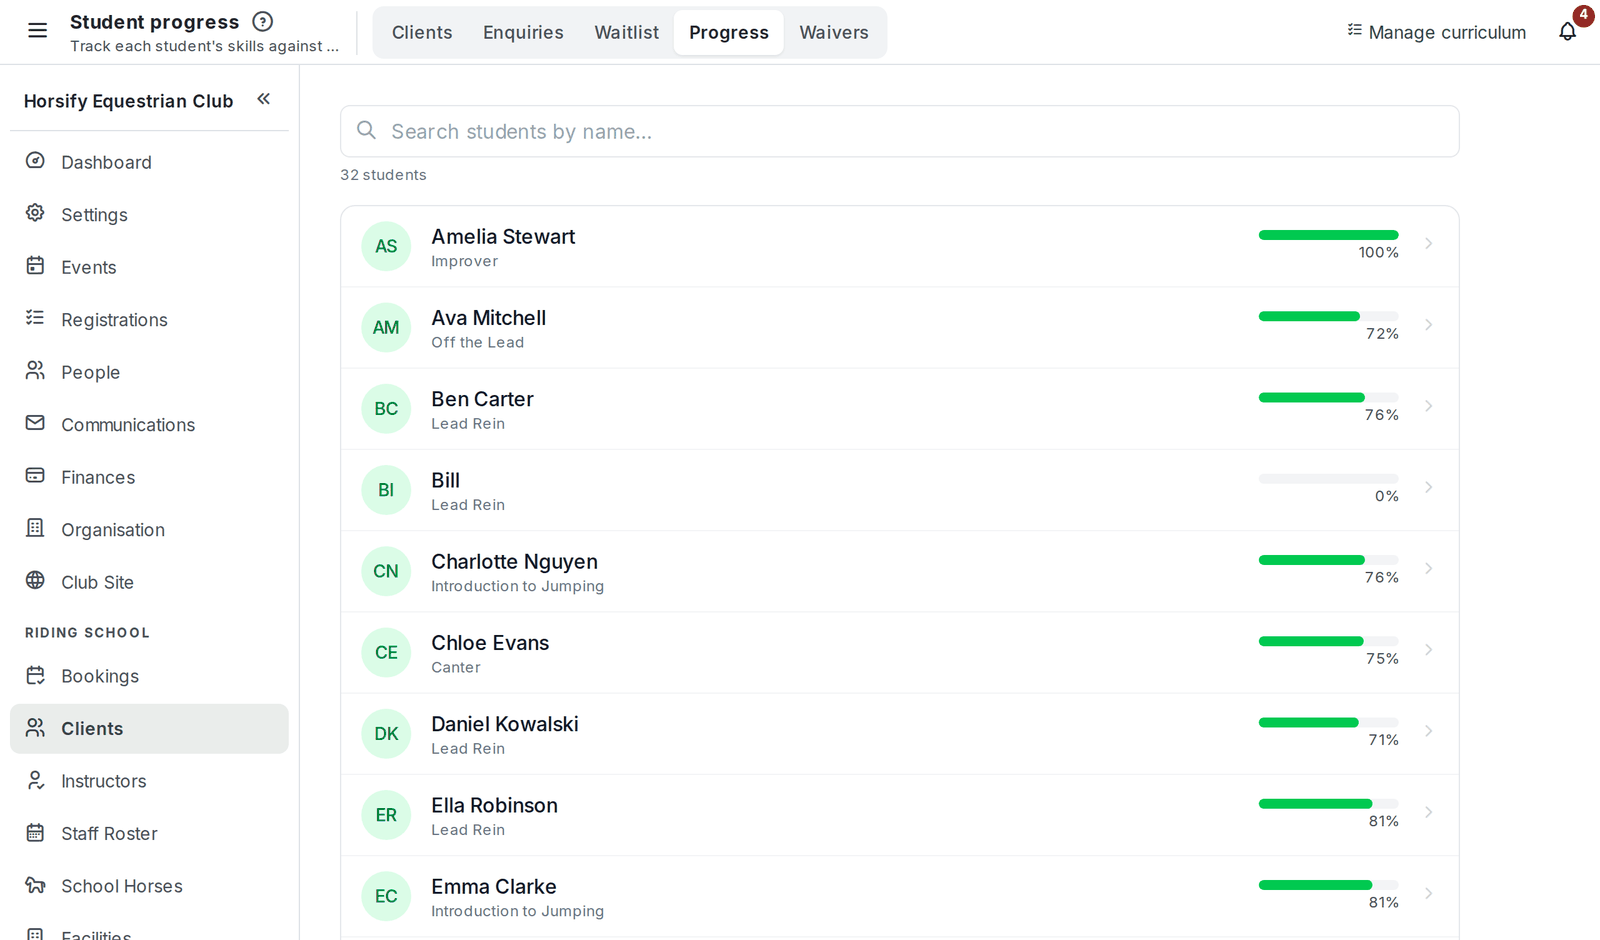Click the Communications envelope icon
The image size is (1600, 940).
coord(35,423)
